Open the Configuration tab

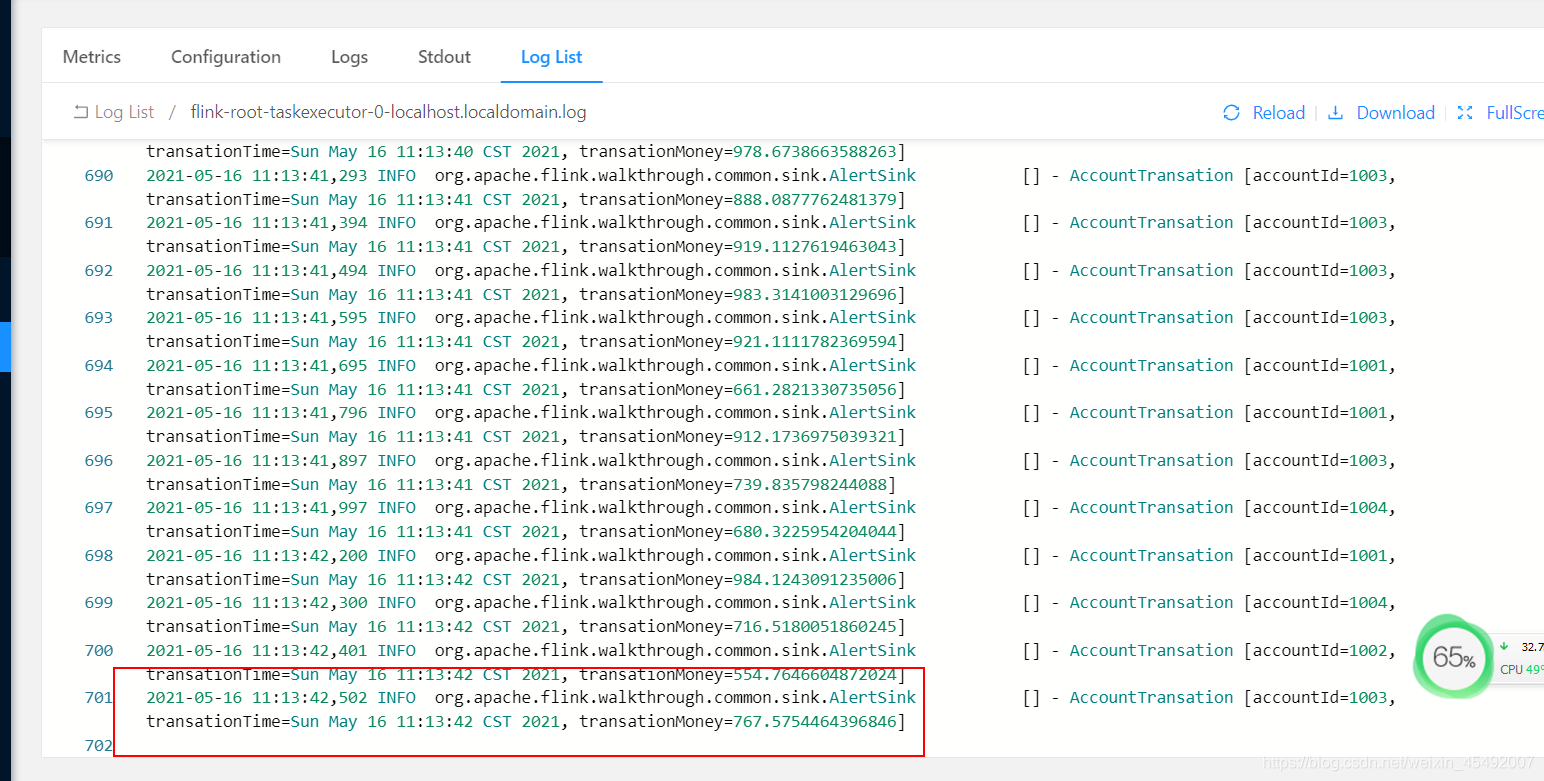[x=225, y=57]
